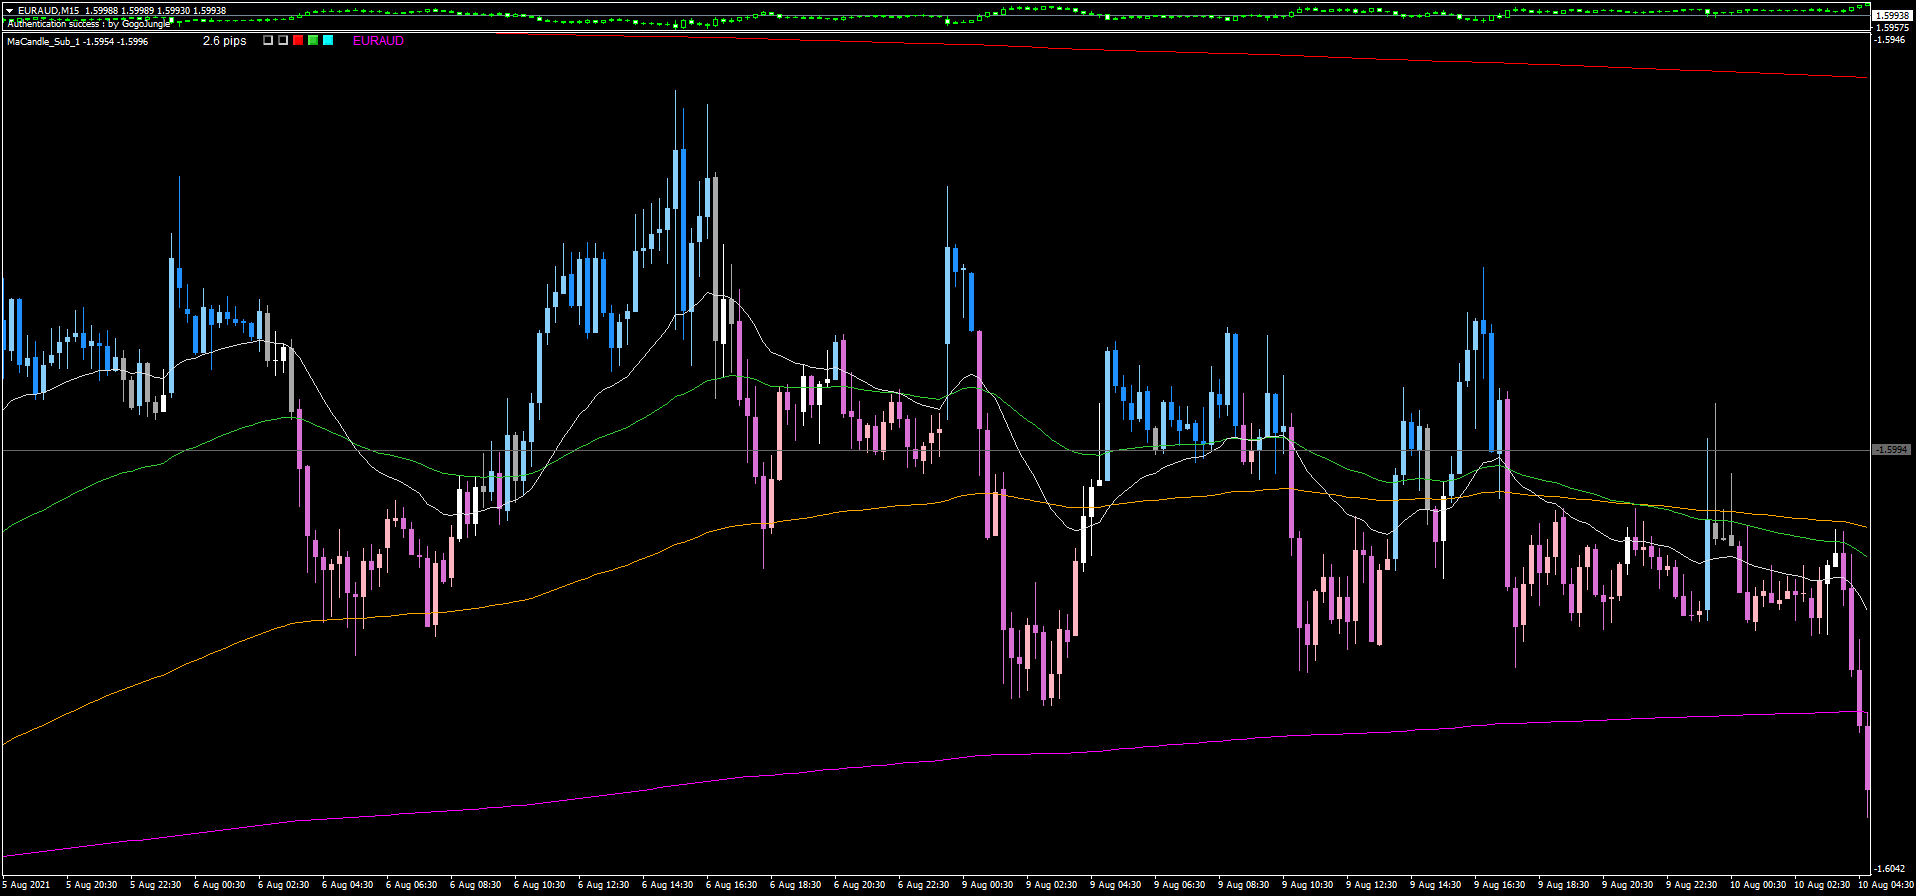
Task: Click the 2.6 pips spread label
Action: (224, 41)
